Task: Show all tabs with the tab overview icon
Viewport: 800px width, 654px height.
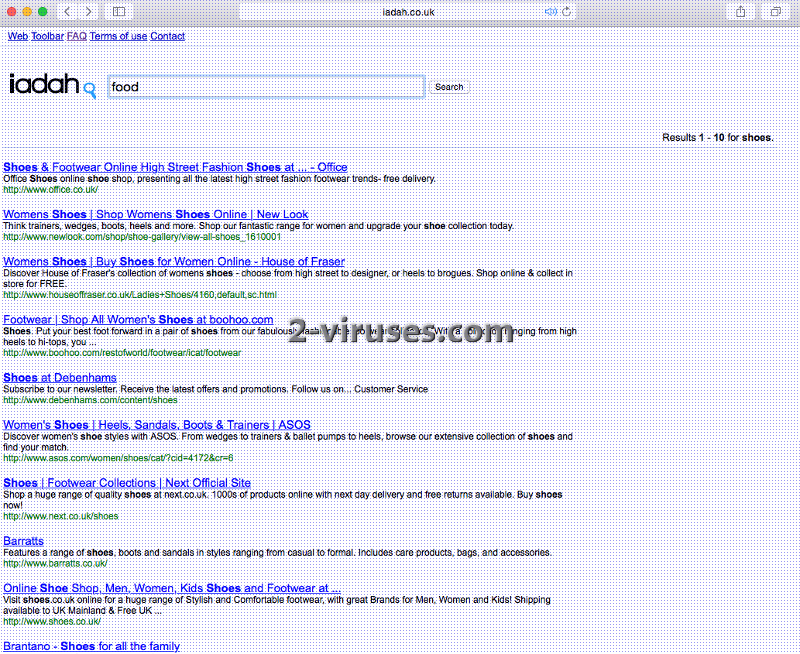Action: pos(776,12)
